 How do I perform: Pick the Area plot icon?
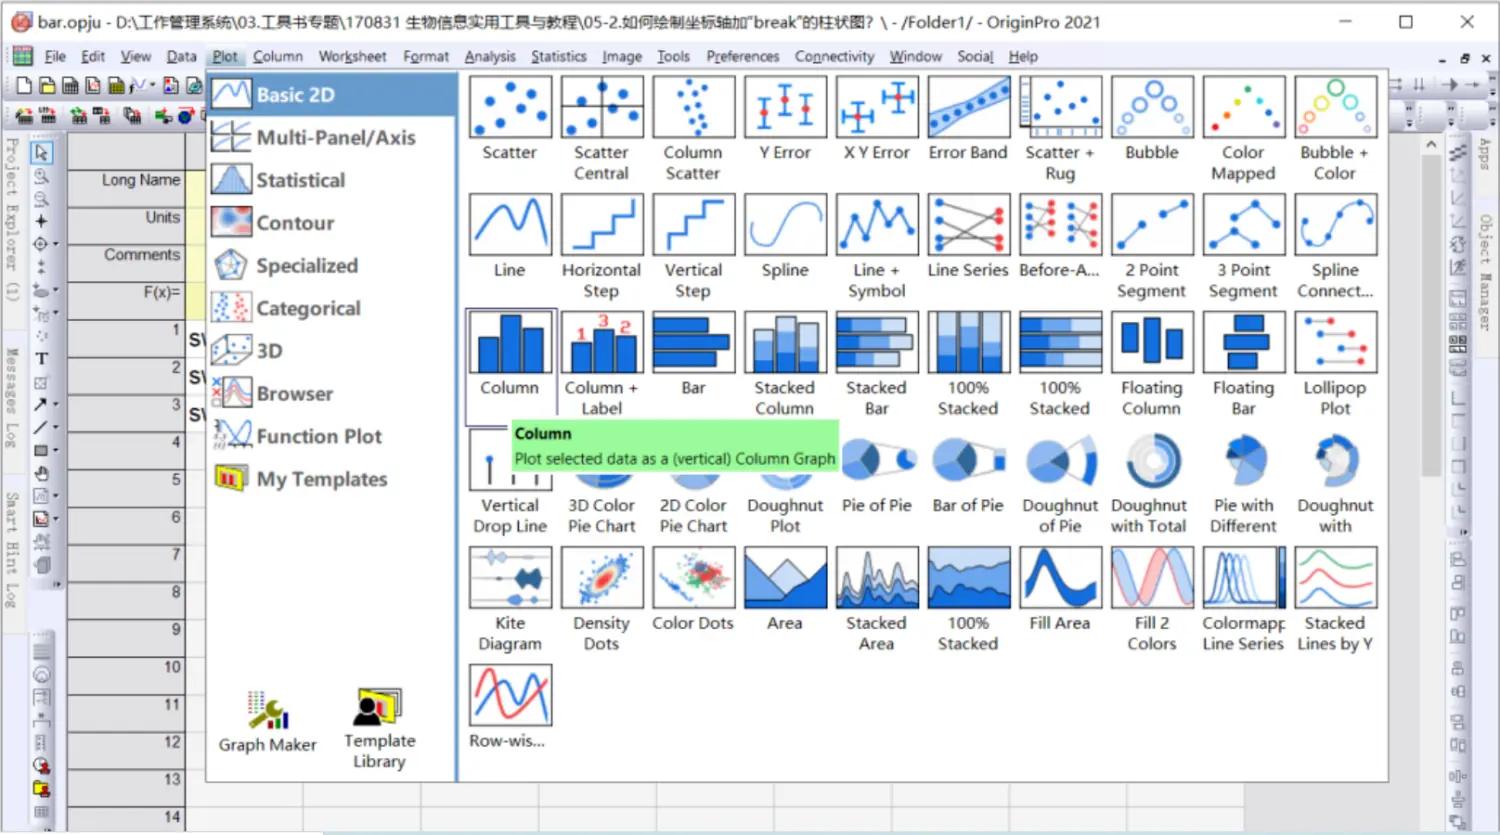click(785, 578)
